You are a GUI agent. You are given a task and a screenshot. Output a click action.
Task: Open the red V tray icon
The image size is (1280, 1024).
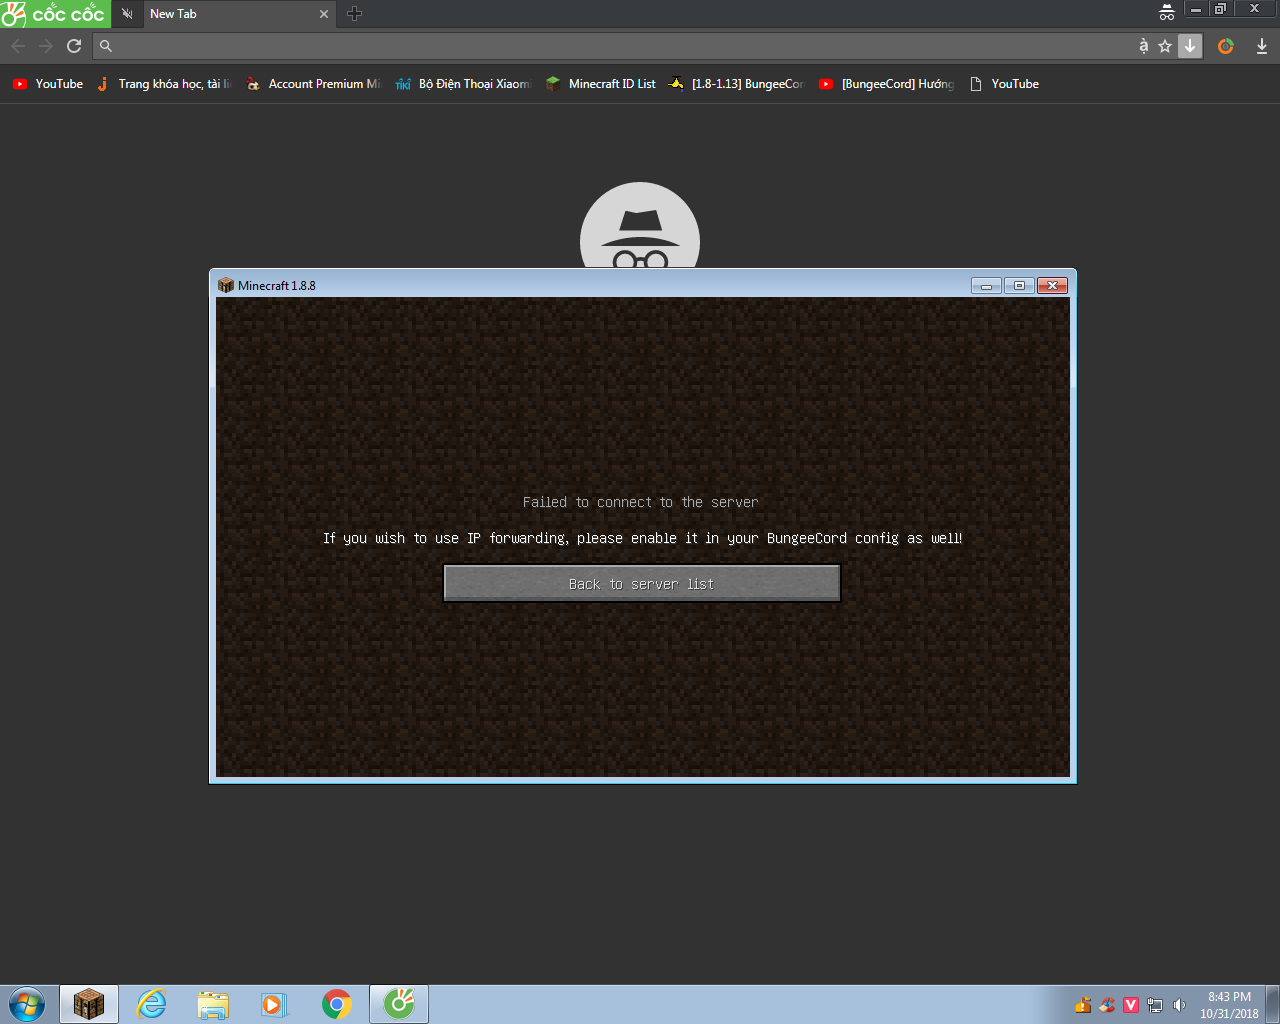(x=1131, y=1005)
